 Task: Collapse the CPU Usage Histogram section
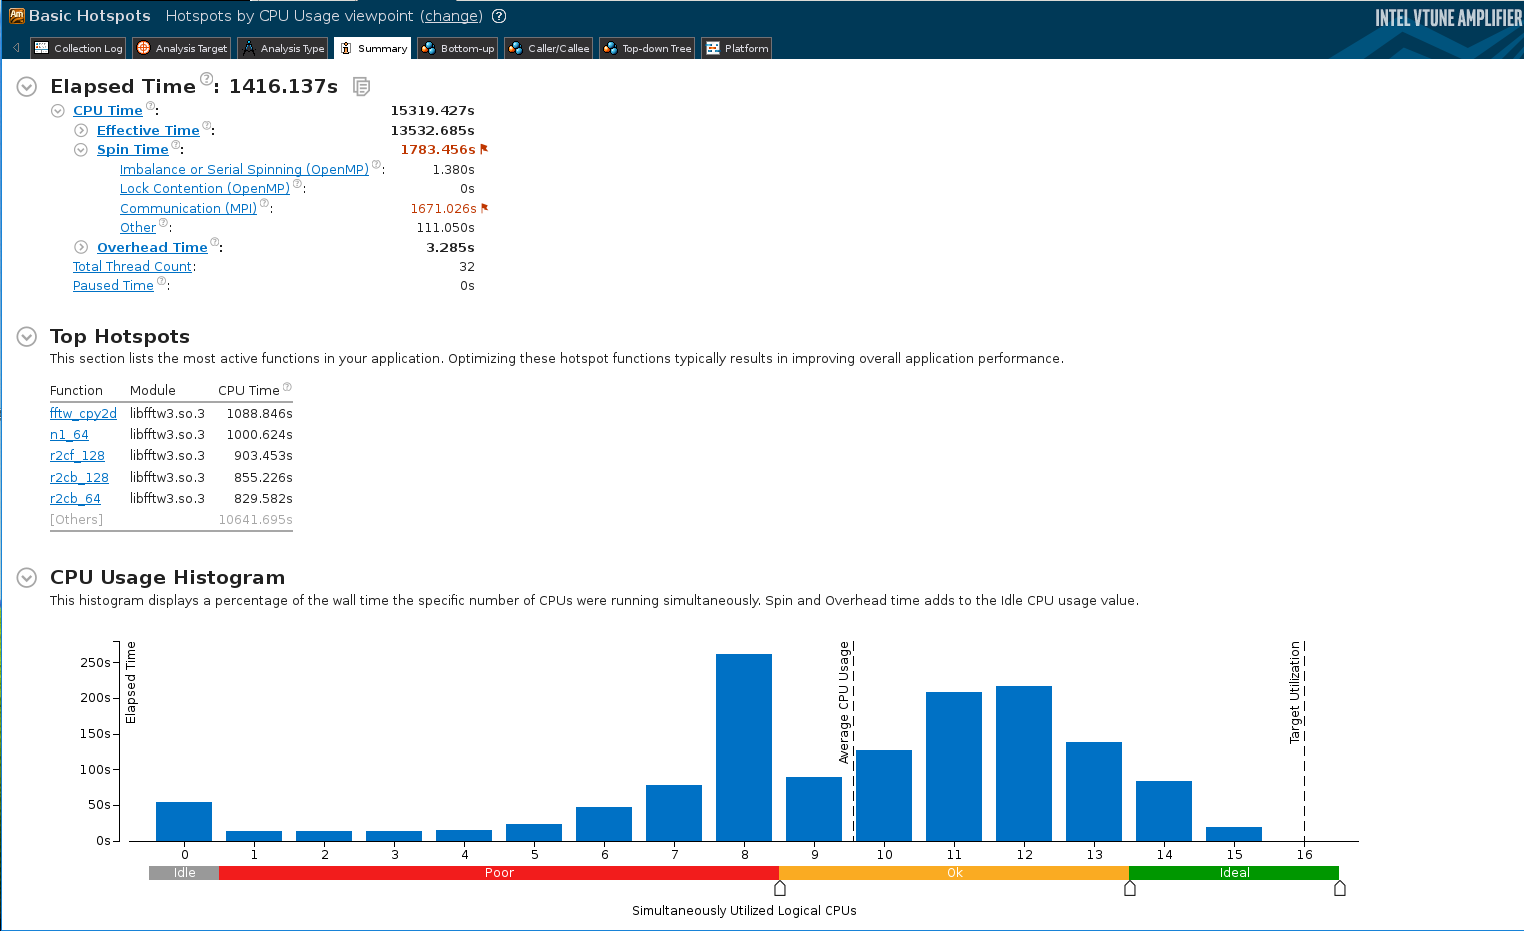(27, 578)
